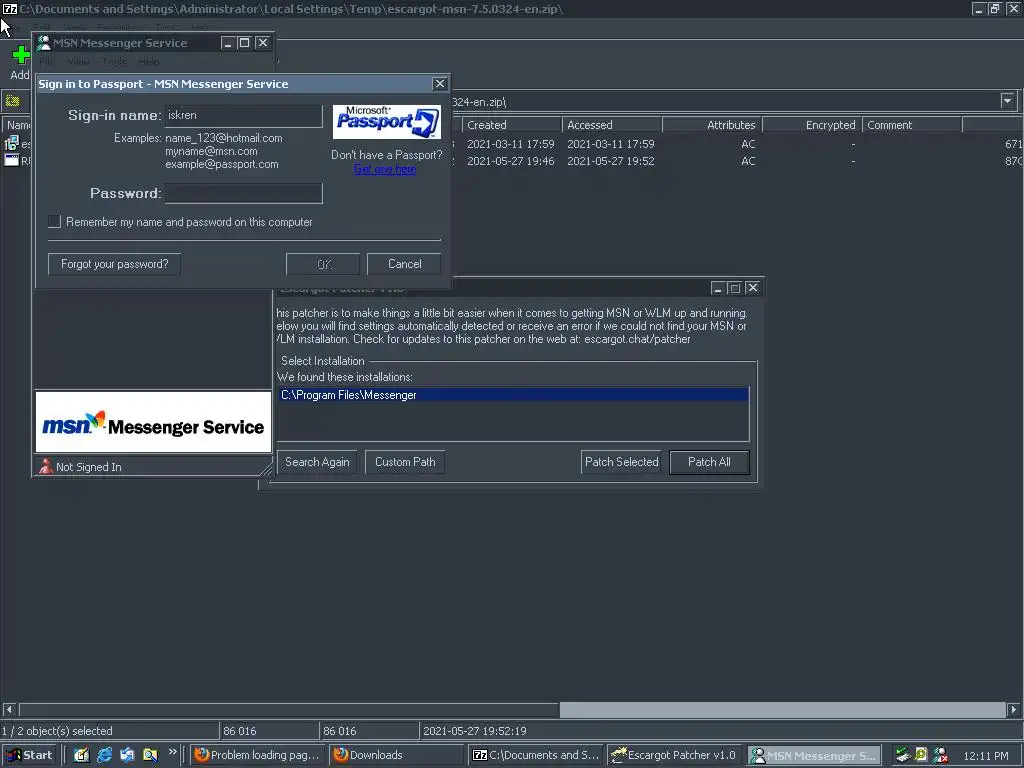
Task: Click the Show Desktop quick launch icon
Action: 81,755
